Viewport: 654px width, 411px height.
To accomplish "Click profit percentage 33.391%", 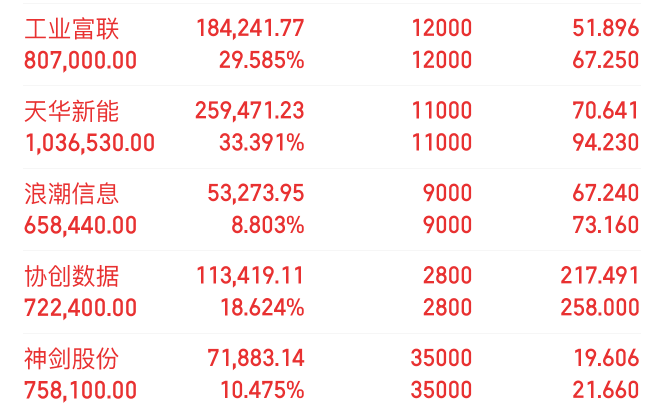I will coord(262,143).
